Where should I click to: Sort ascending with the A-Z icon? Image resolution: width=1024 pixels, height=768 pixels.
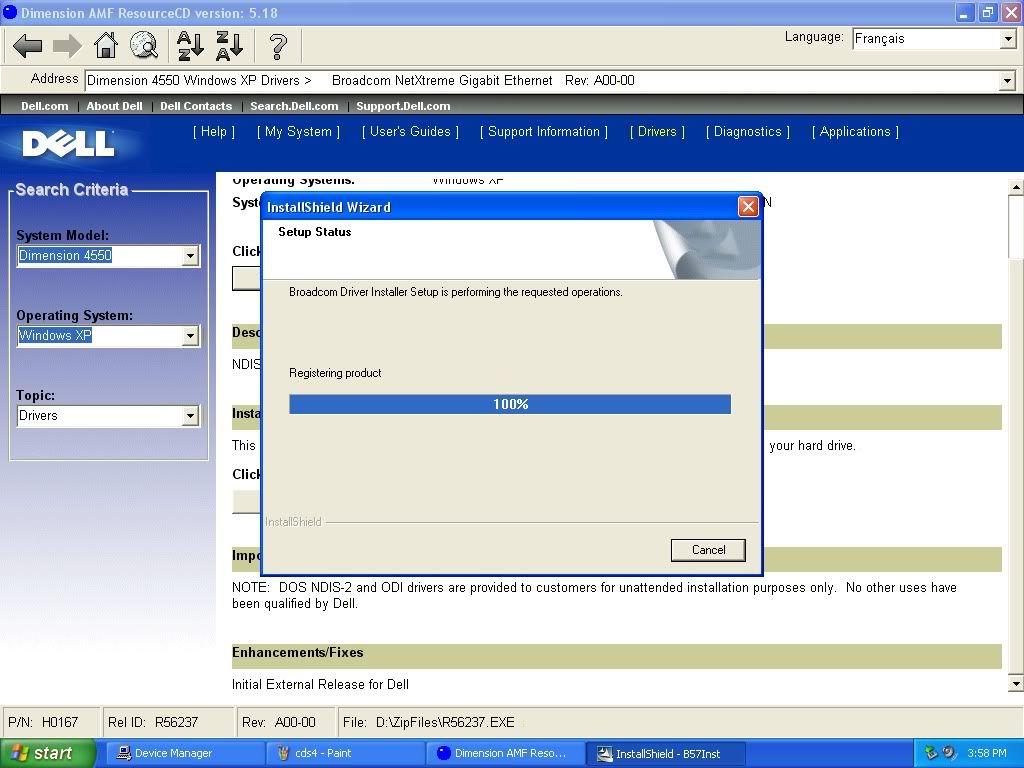(x=190, y=46)
